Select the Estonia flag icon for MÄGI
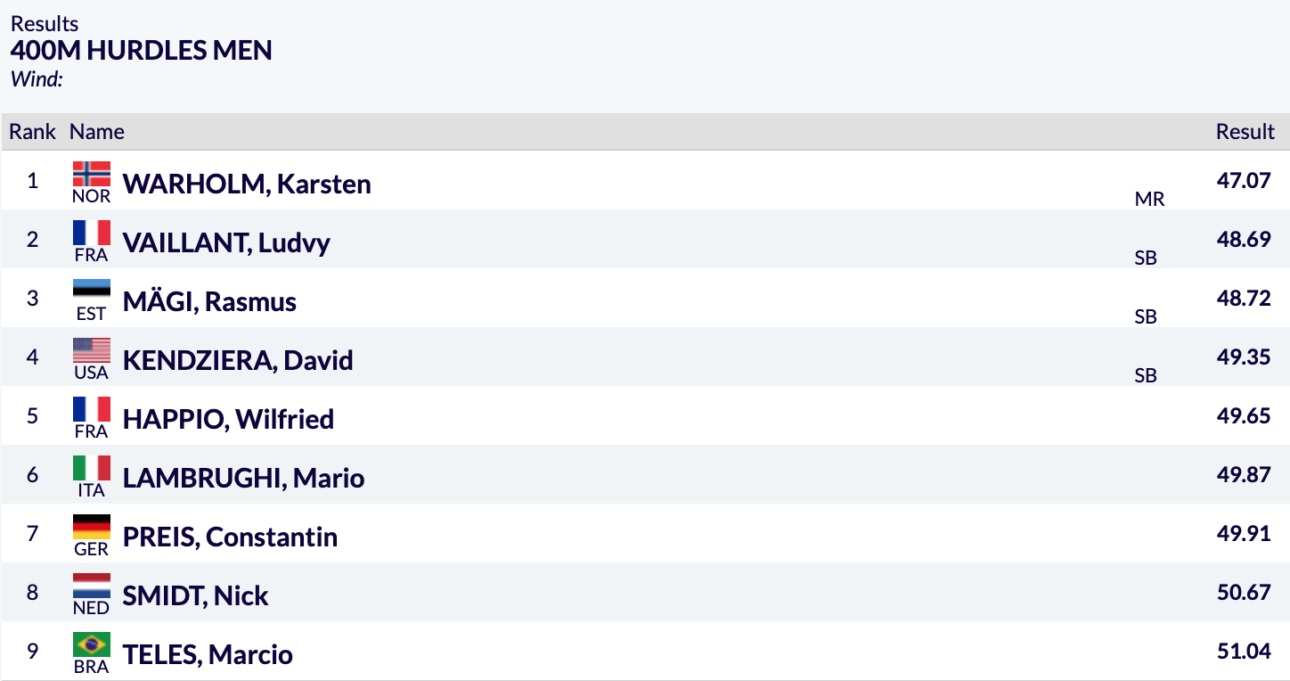 pyautogui.click(x=91, y=292)
